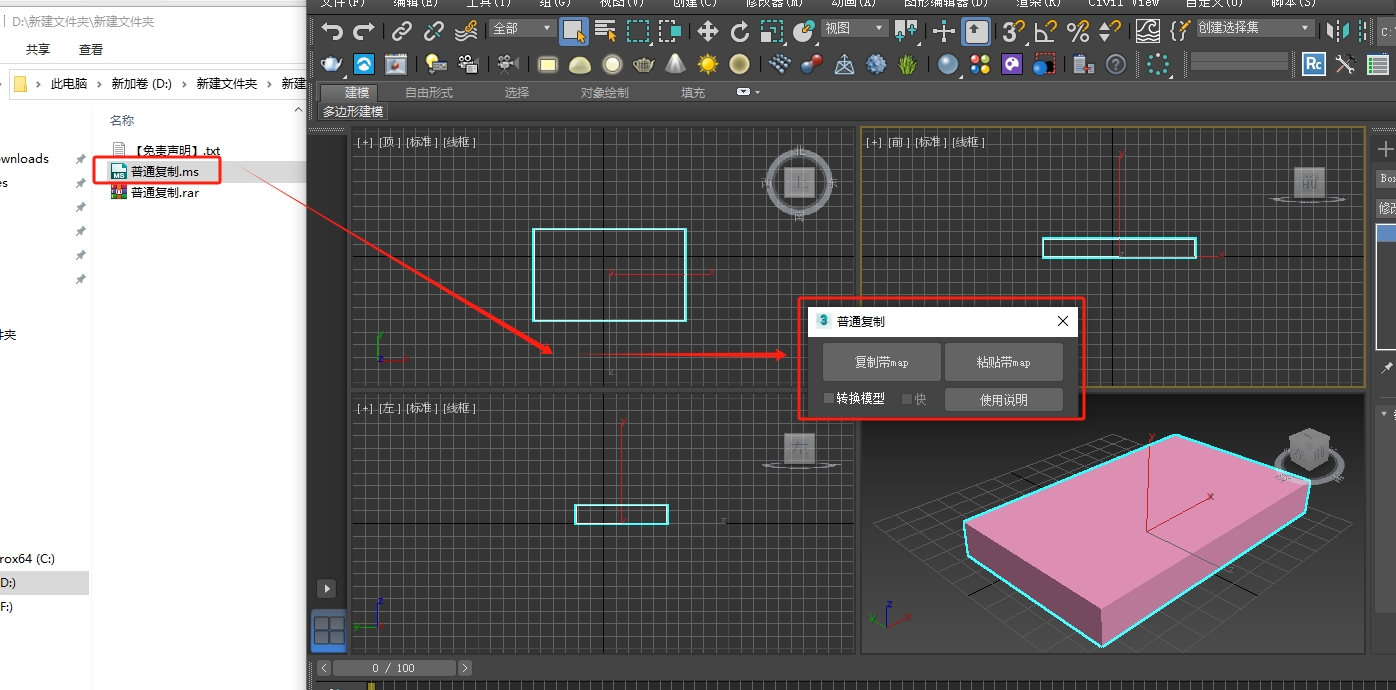Toggle Select and Manipulate crosshair tool
Image resolution: width=1396 pixels, height=690 pixels.
(944, 32)
